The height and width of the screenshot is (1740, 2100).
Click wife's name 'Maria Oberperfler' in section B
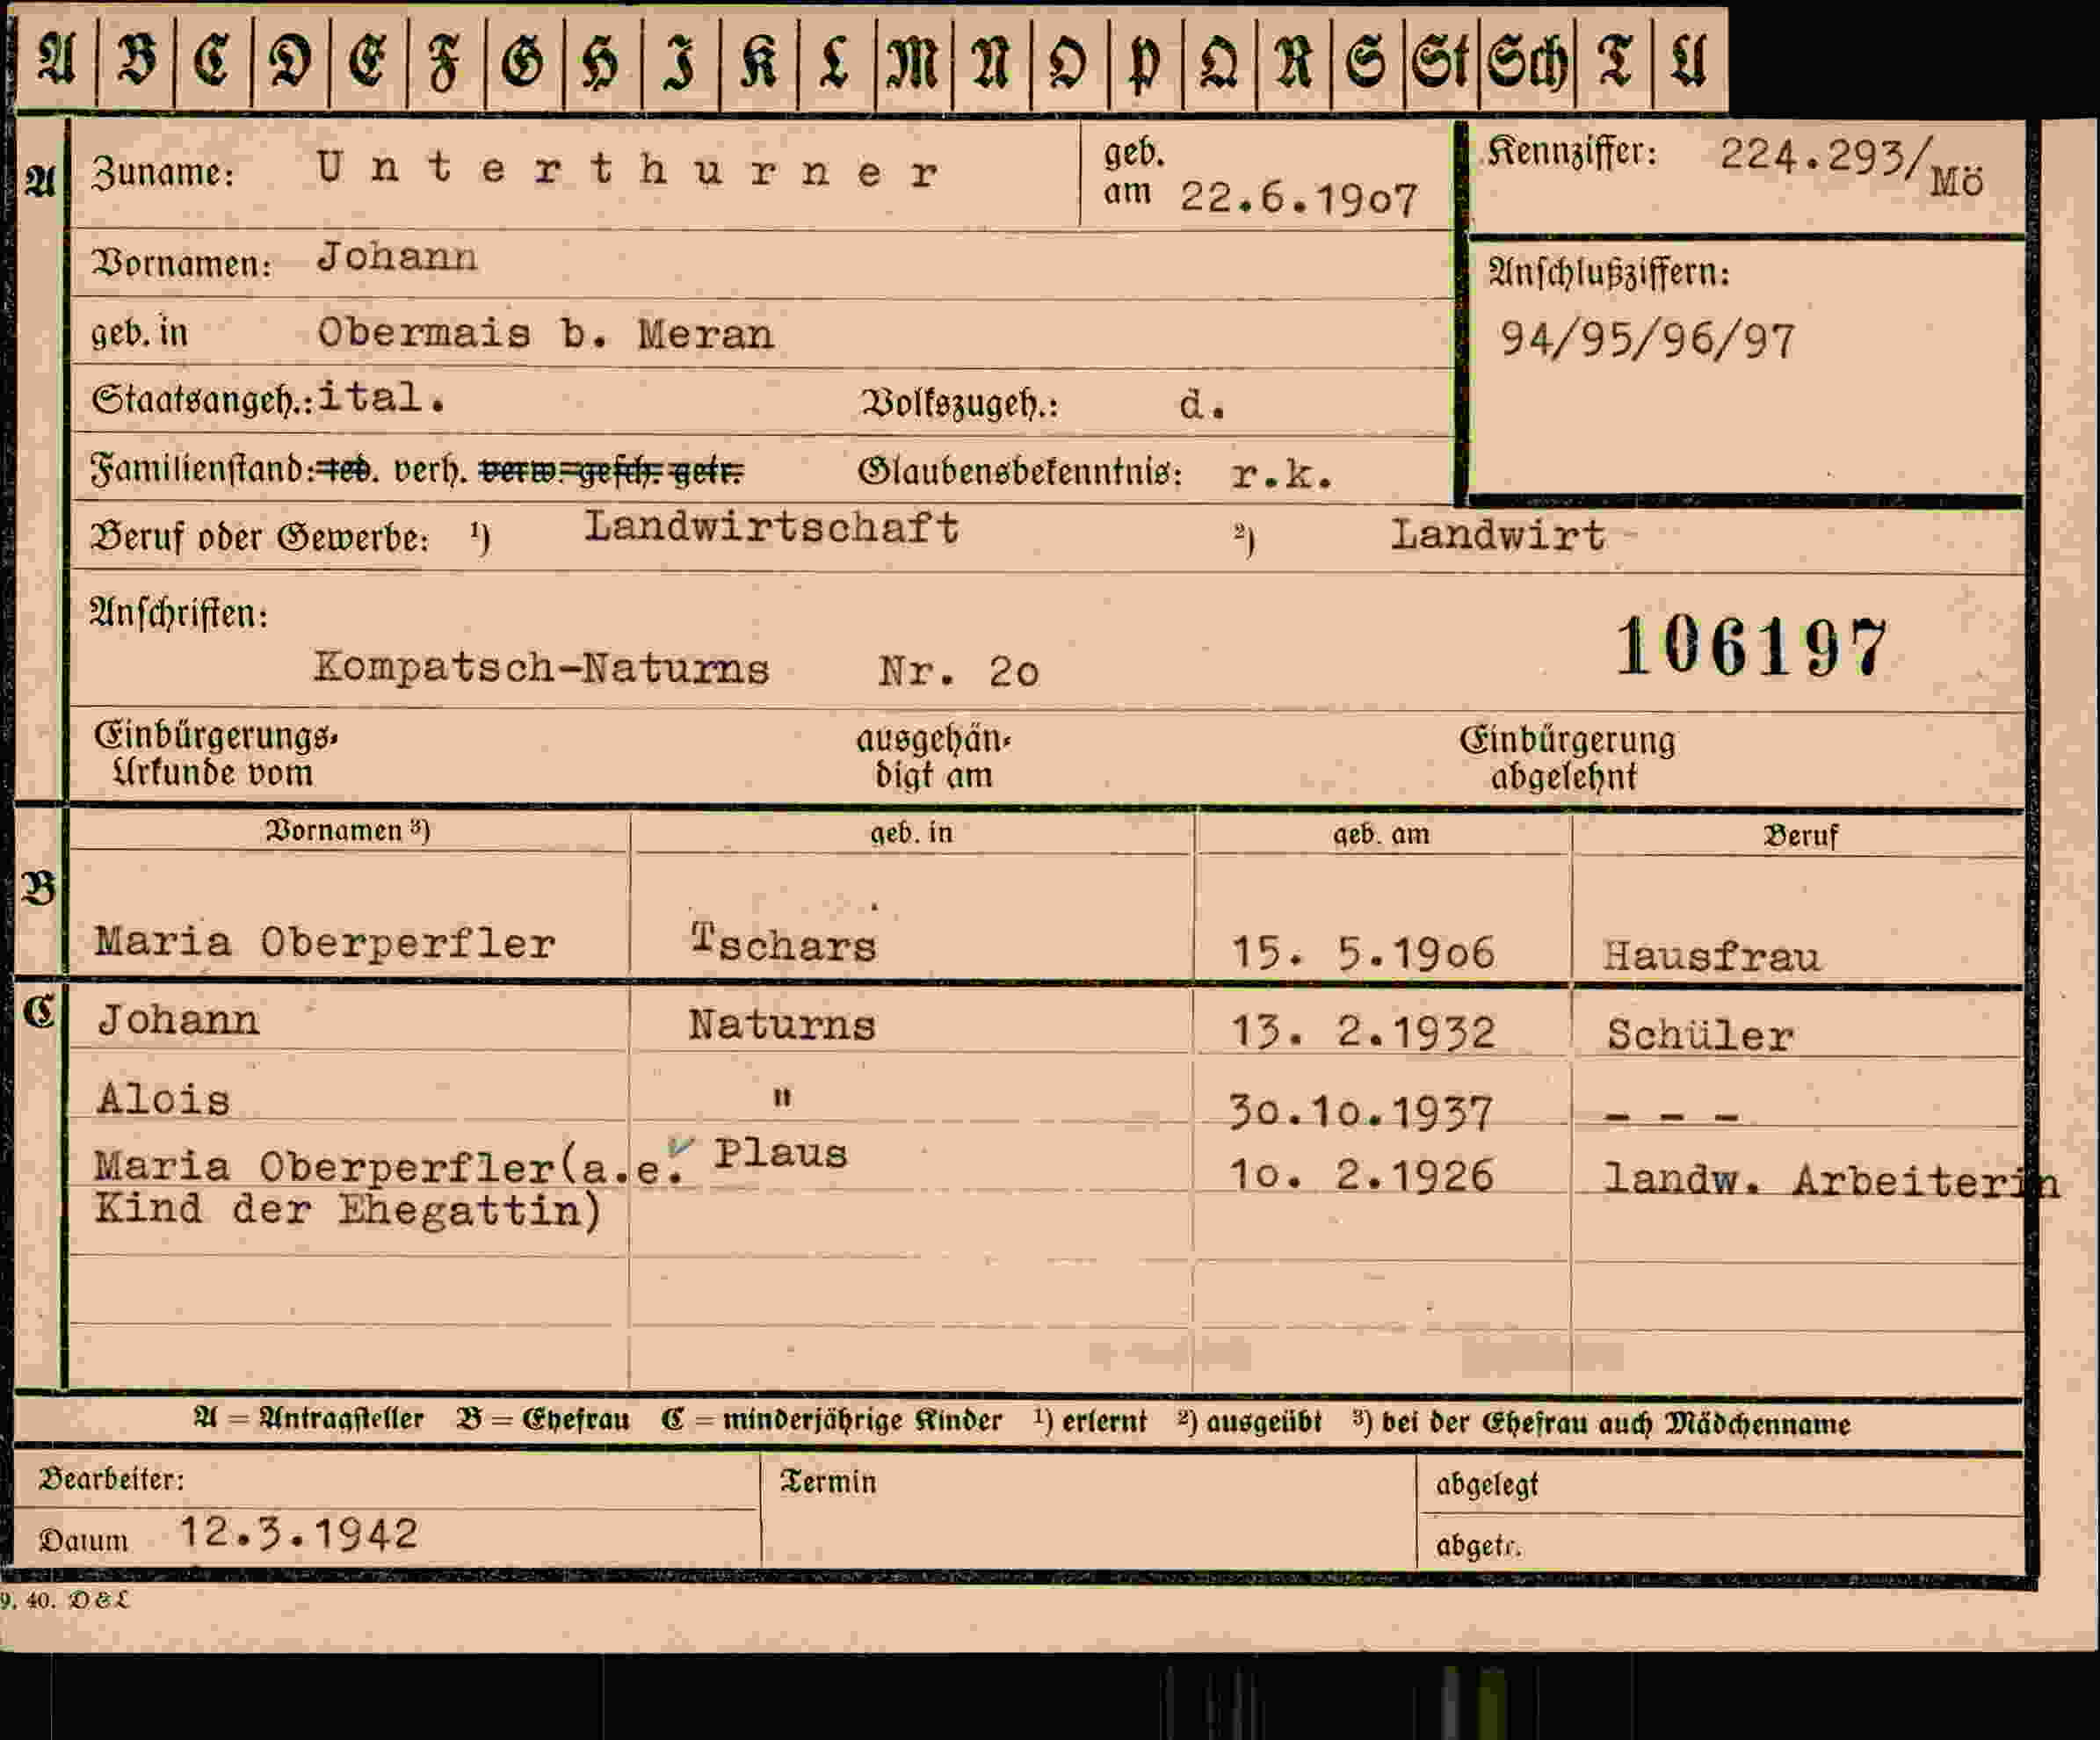(x=325, y=943)
